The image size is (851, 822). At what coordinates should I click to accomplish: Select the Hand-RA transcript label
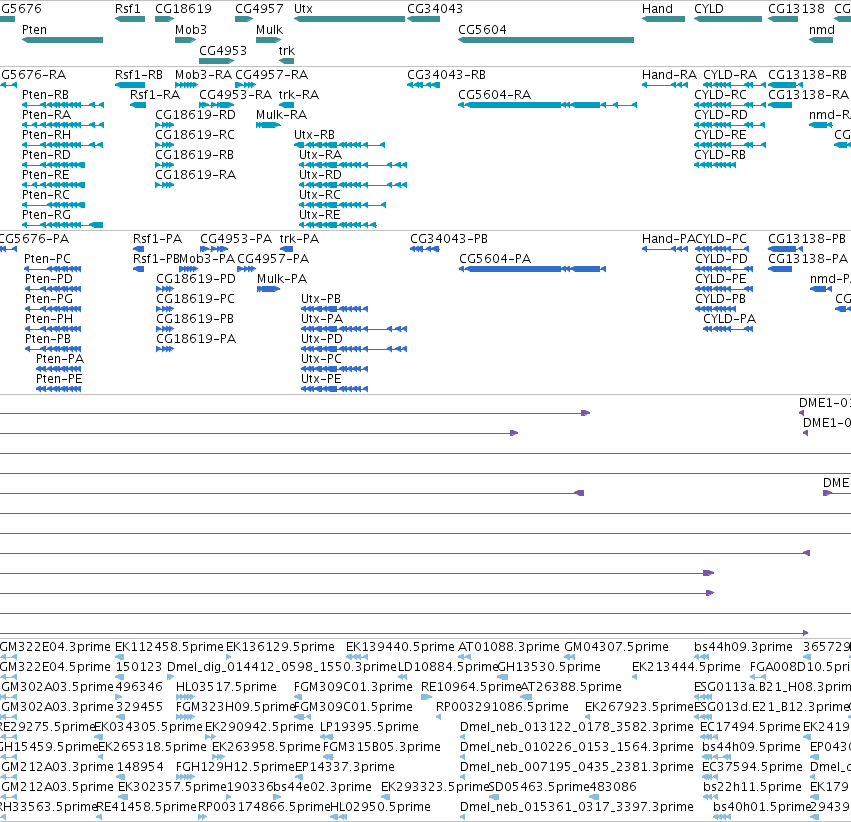669,75
